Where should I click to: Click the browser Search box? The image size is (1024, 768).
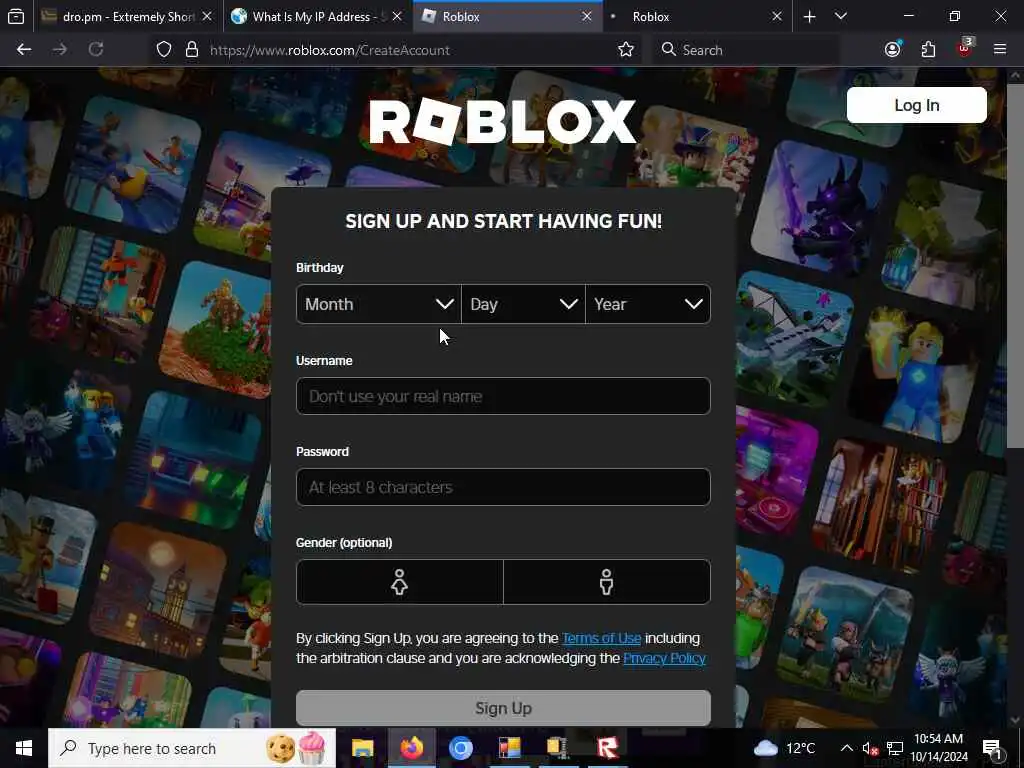(748, 50)
